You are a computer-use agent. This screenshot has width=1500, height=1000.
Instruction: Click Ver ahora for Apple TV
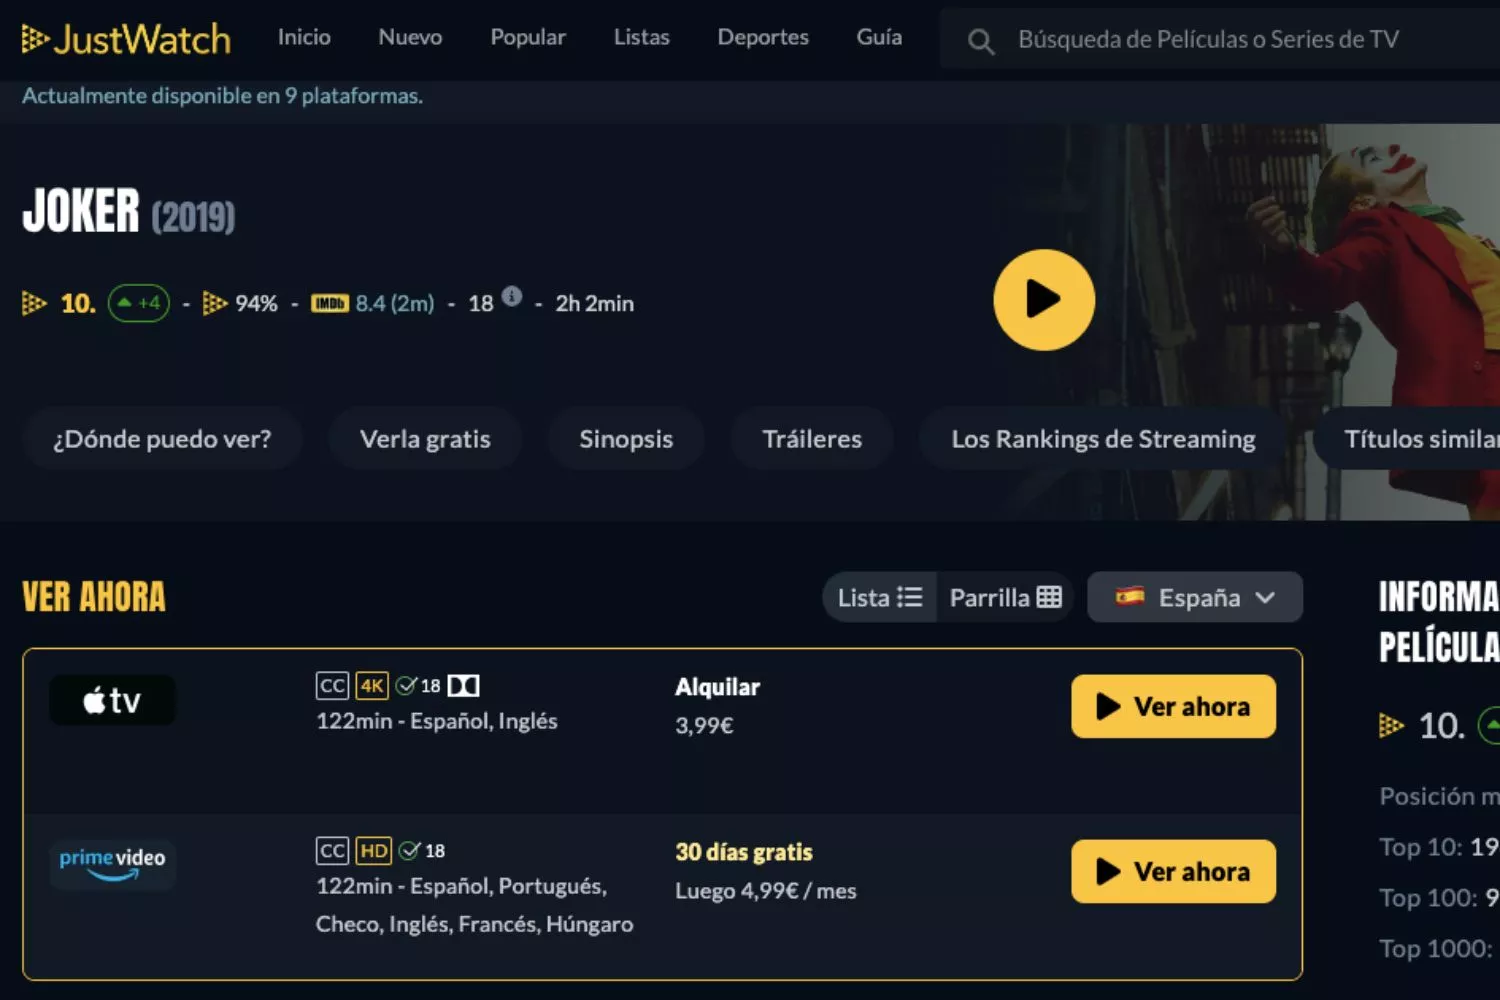(x=1173, y=706)
